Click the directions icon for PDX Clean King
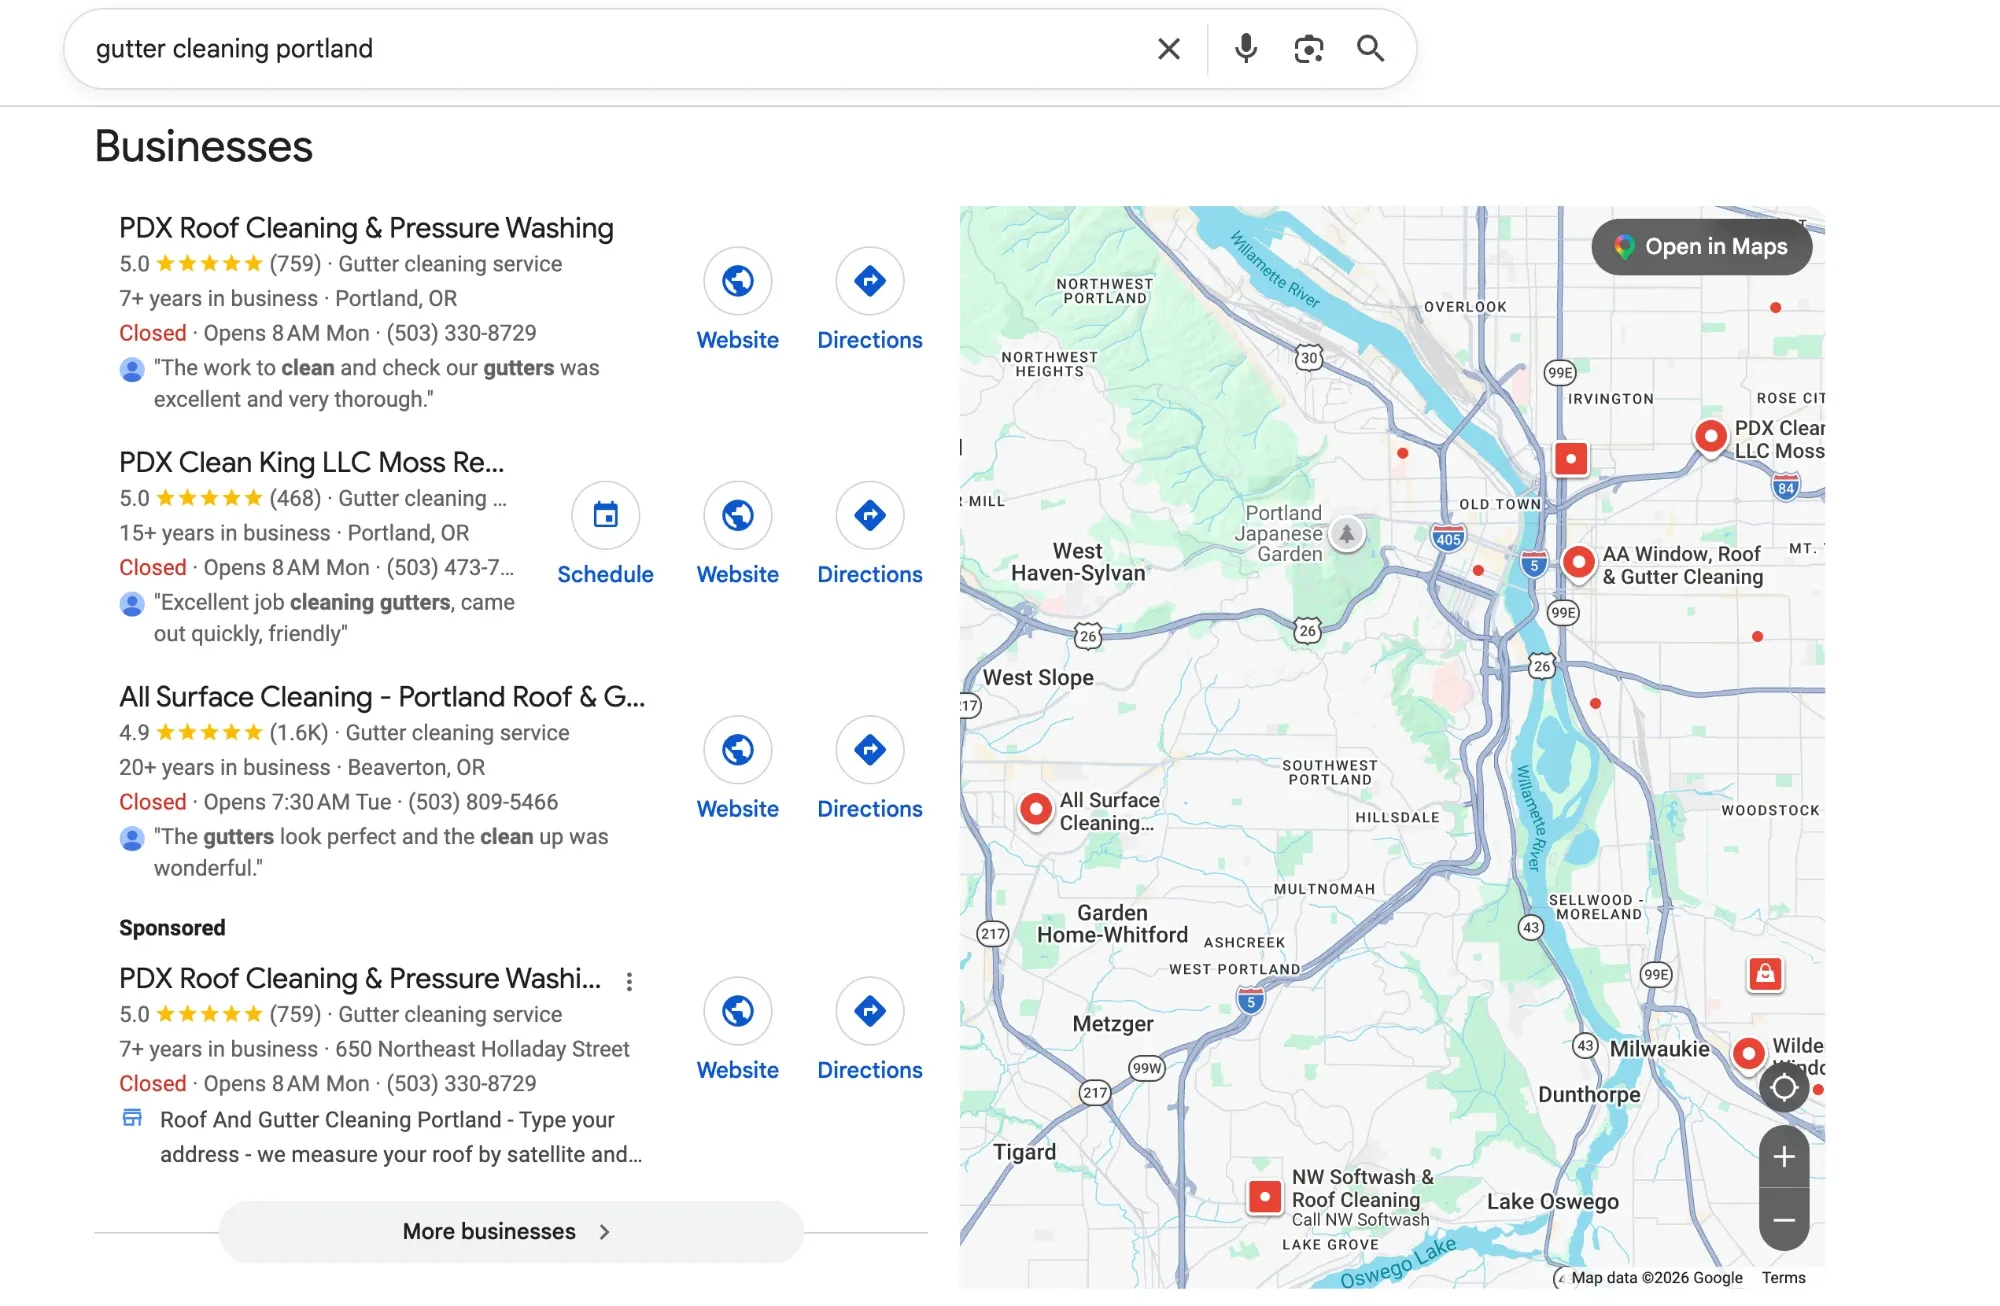Screen dimensions: 2000x1306 870,515
